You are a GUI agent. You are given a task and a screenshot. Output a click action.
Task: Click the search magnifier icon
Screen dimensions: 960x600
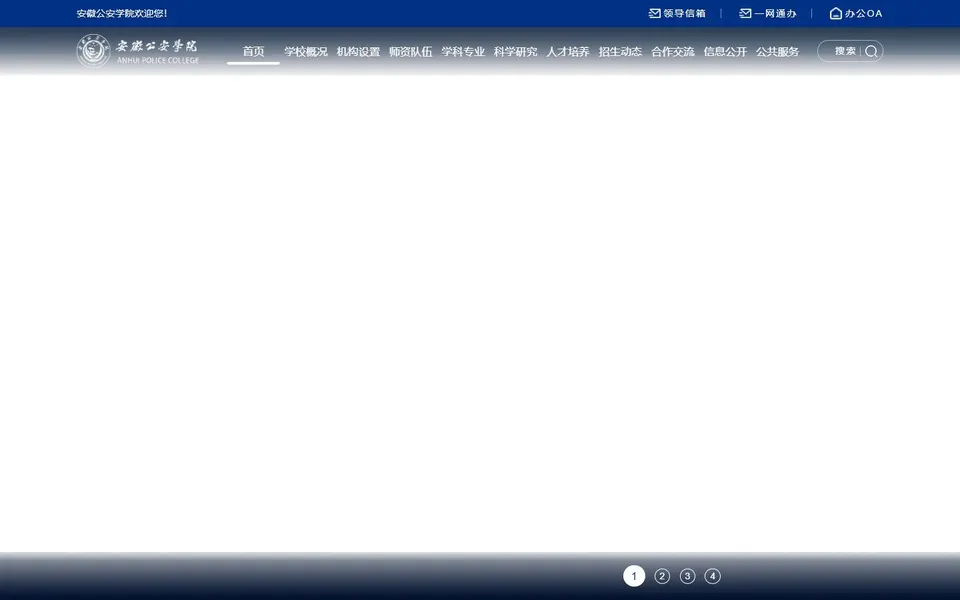pyautogui.click(x=871, y=51)
